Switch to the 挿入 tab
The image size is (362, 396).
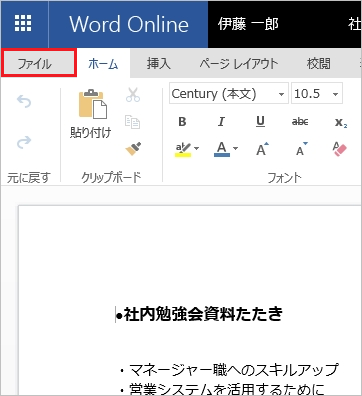point(159,63)
